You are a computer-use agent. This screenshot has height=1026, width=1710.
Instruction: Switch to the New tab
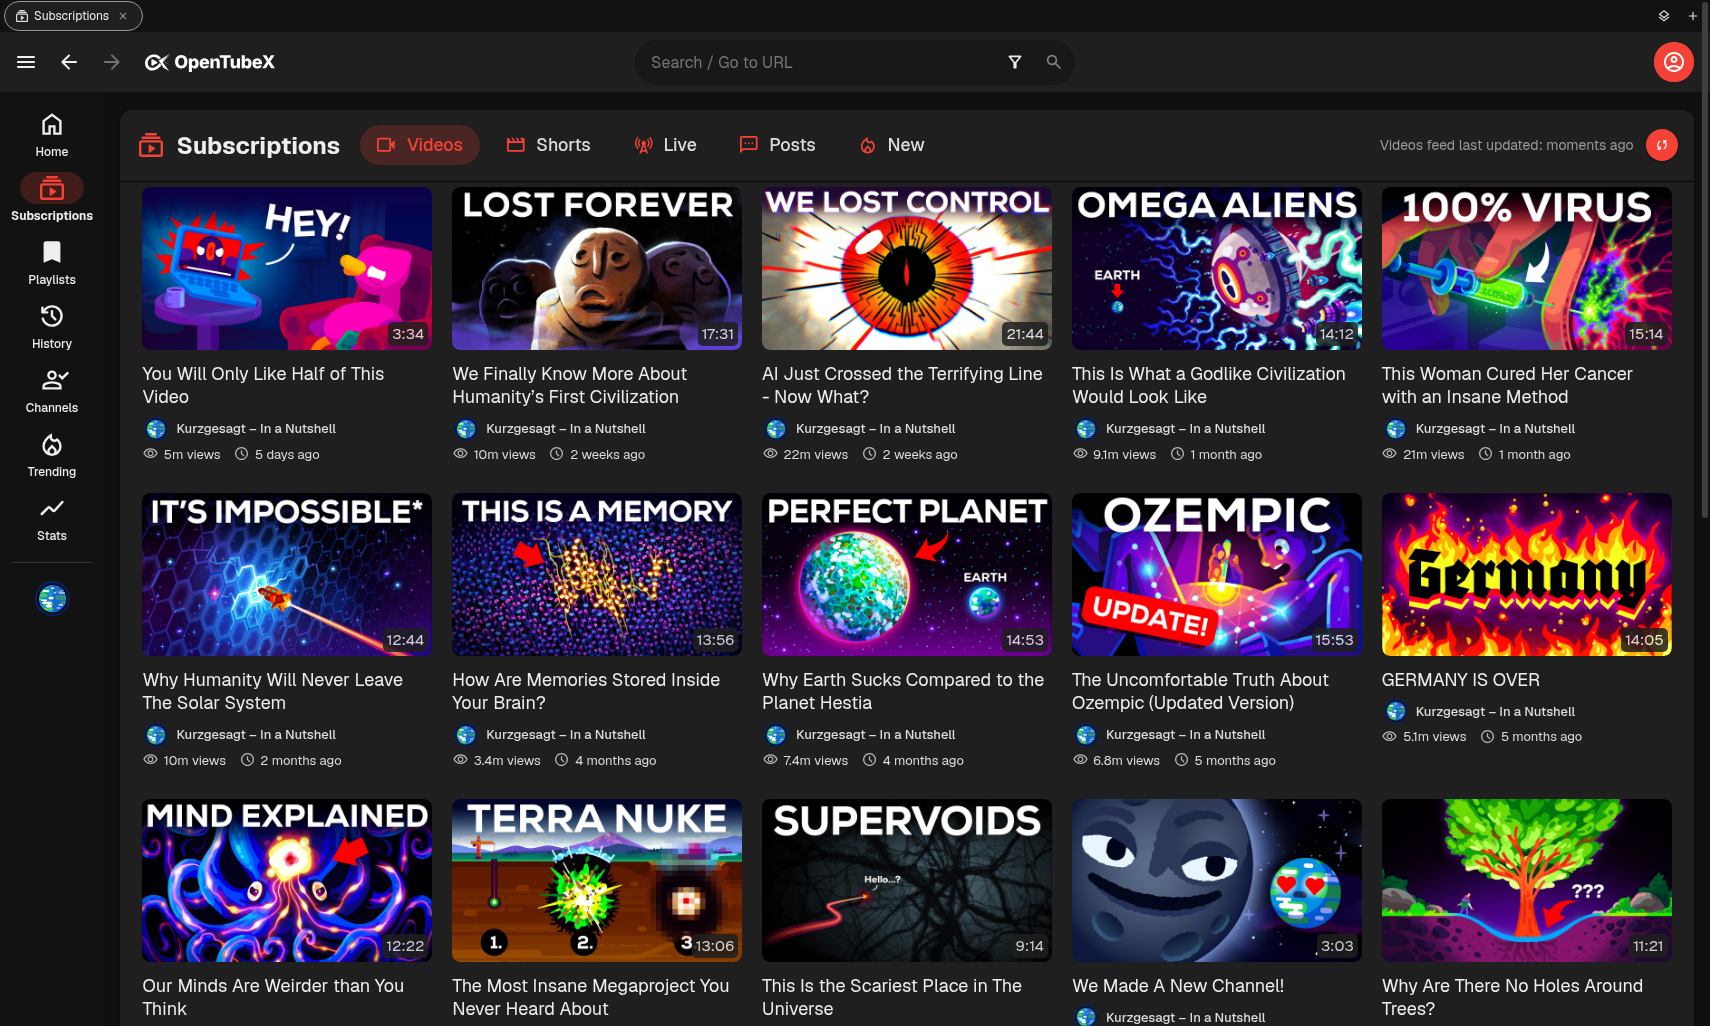891,145
